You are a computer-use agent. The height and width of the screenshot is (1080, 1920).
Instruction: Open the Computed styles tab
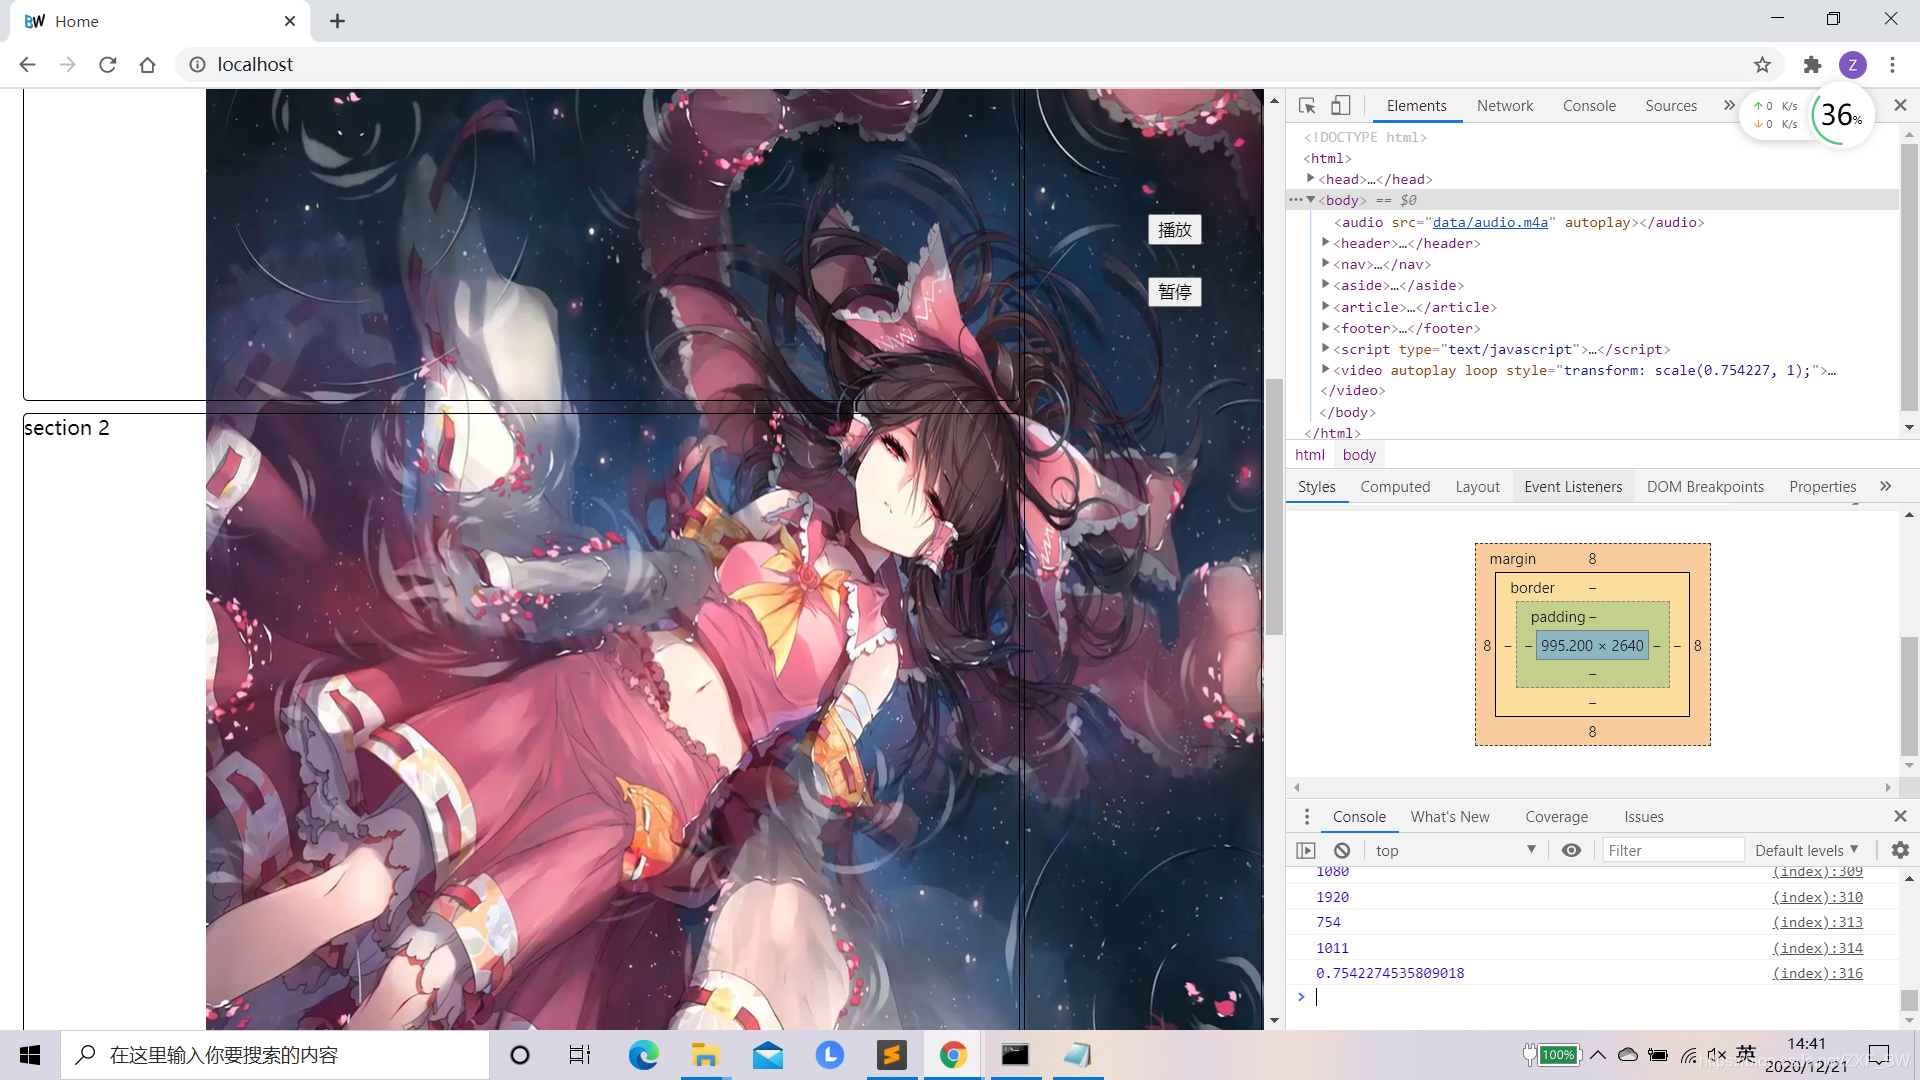(x=1395, y=487)
